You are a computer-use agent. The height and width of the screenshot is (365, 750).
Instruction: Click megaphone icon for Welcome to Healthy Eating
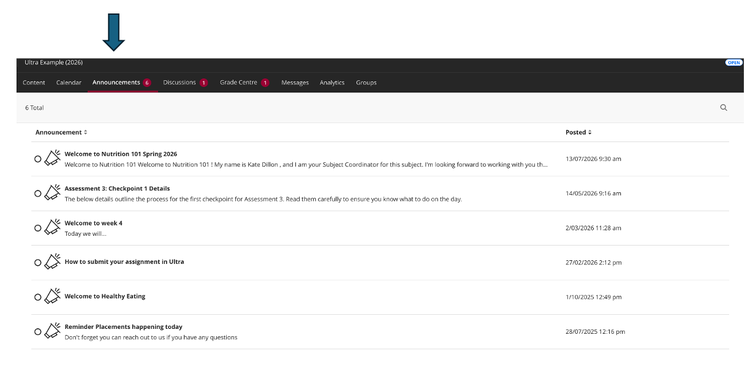[x=53, y=296]
